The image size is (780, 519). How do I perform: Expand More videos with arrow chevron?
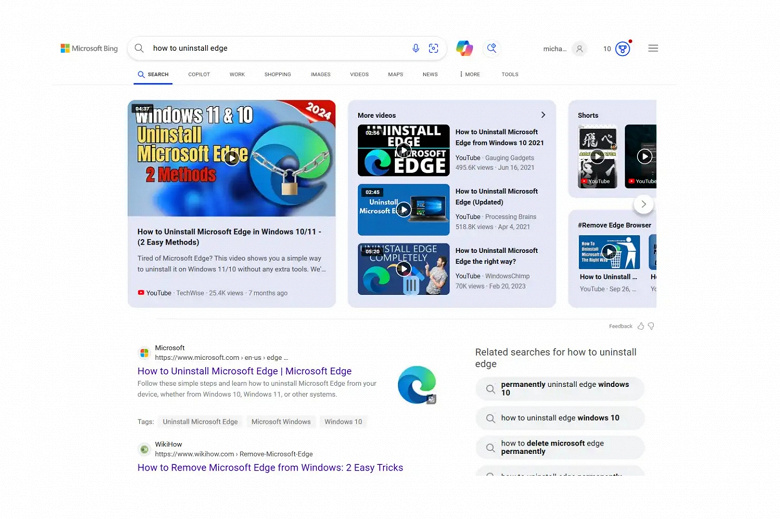click(x=543, y=115)
